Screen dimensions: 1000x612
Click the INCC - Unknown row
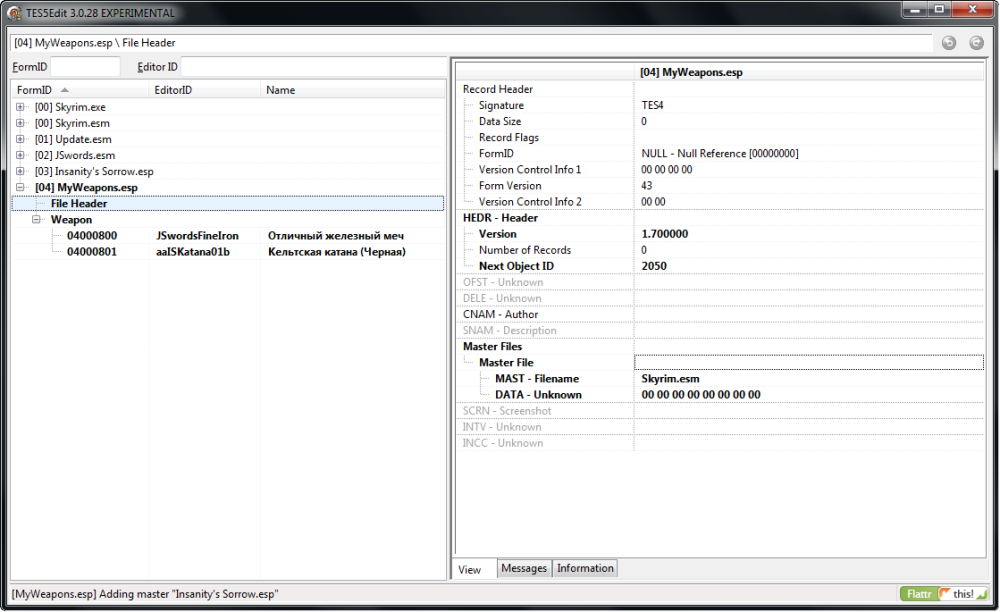(x=720, y=443)
